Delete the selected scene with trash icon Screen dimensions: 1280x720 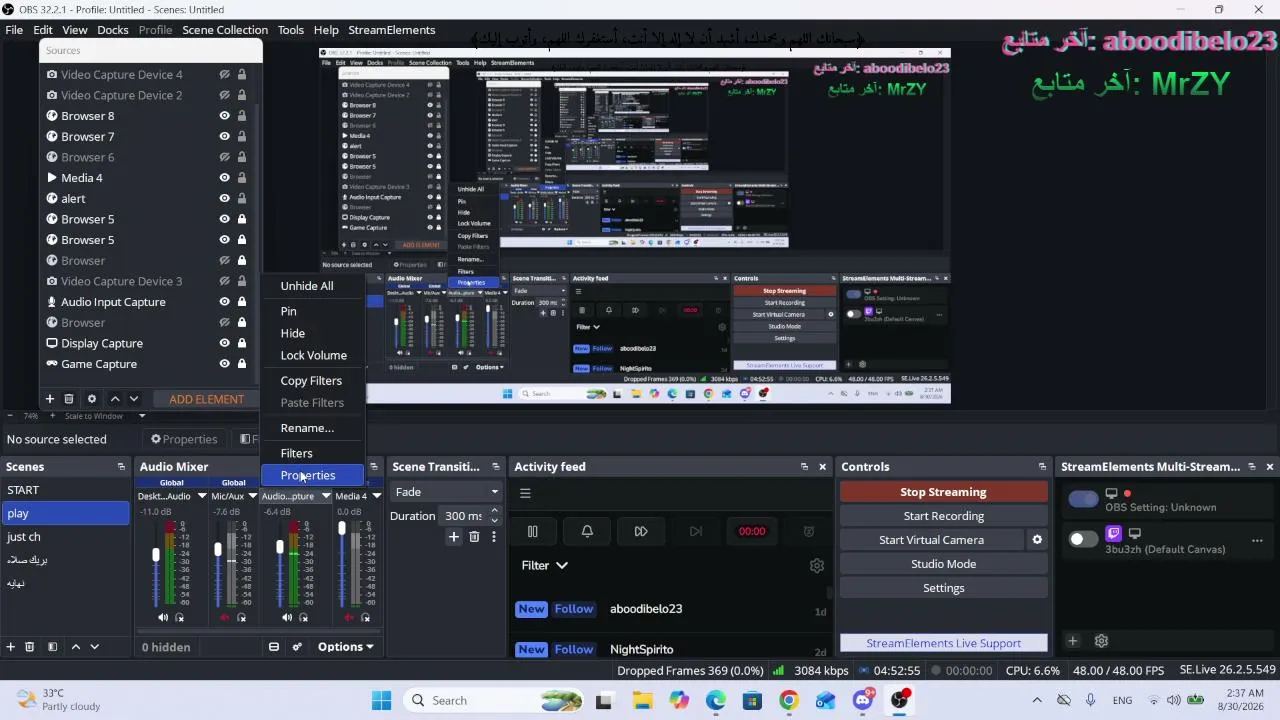pos(30,647)
